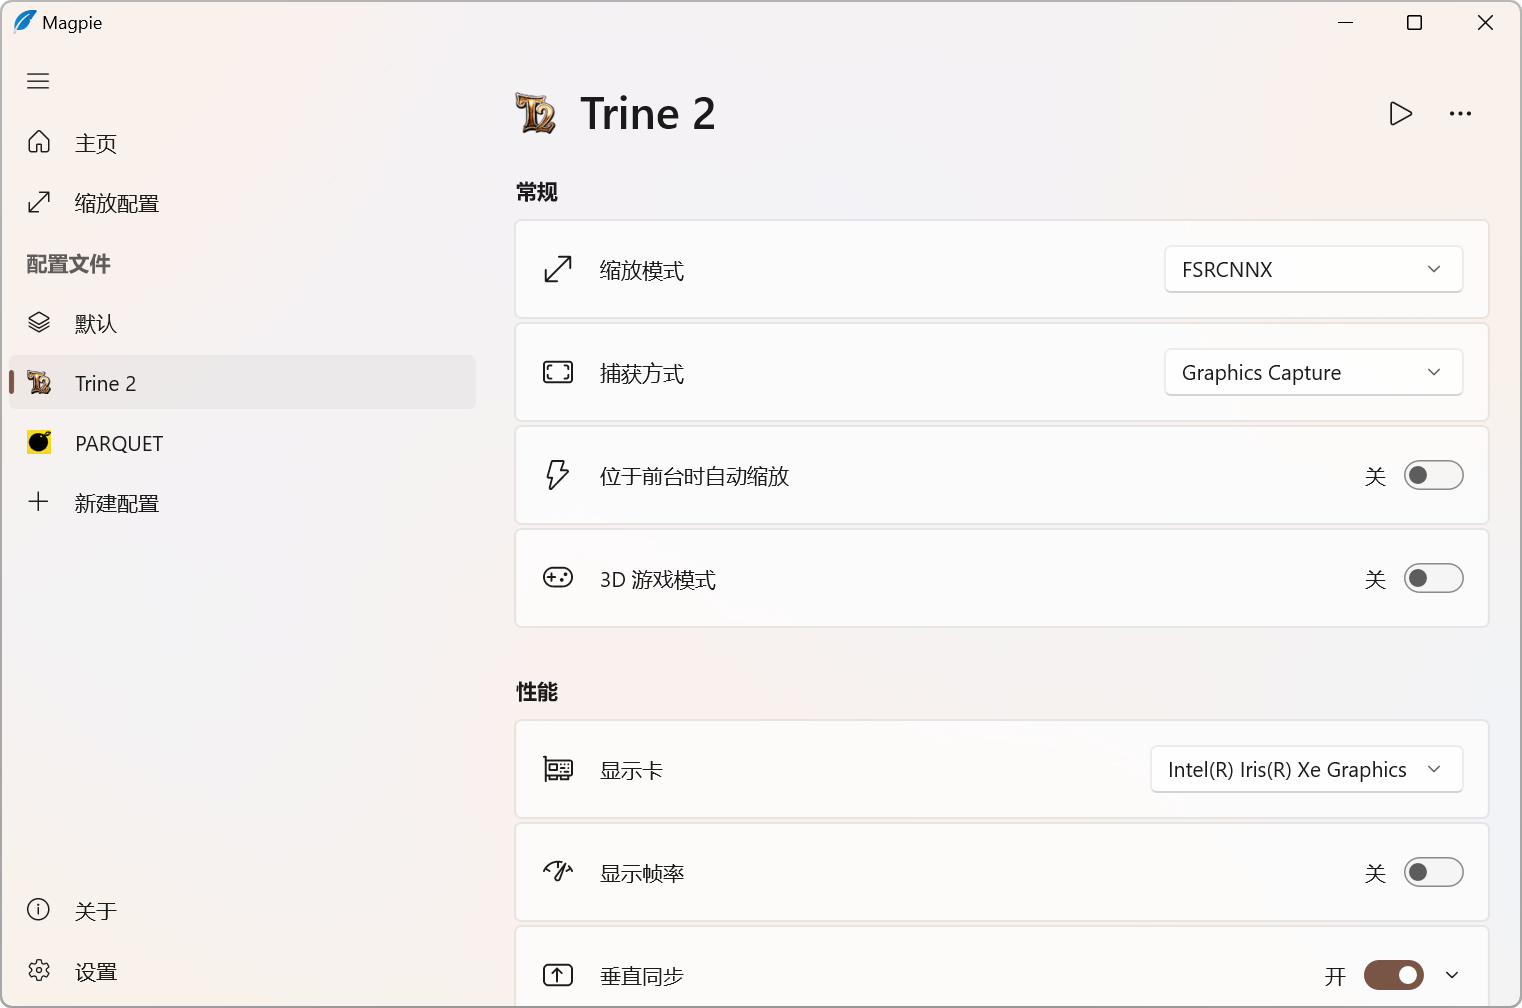Click the 配置文件 sidebar heading

coord(68,264)
